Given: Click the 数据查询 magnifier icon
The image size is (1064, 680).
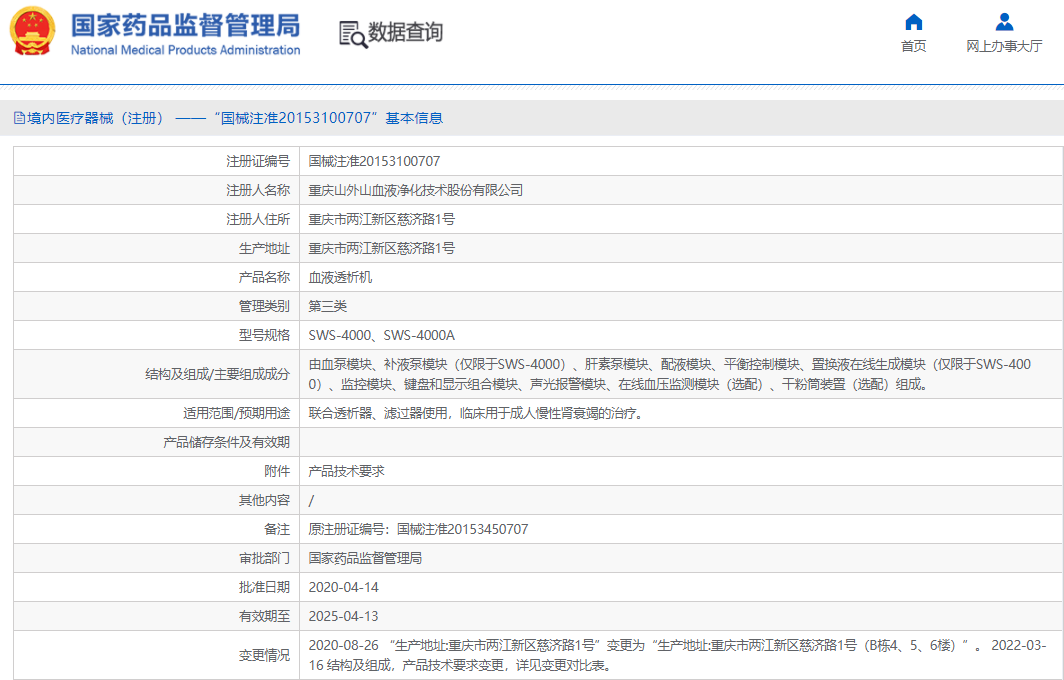Looking at the screenshot, I should pos(352,34).
